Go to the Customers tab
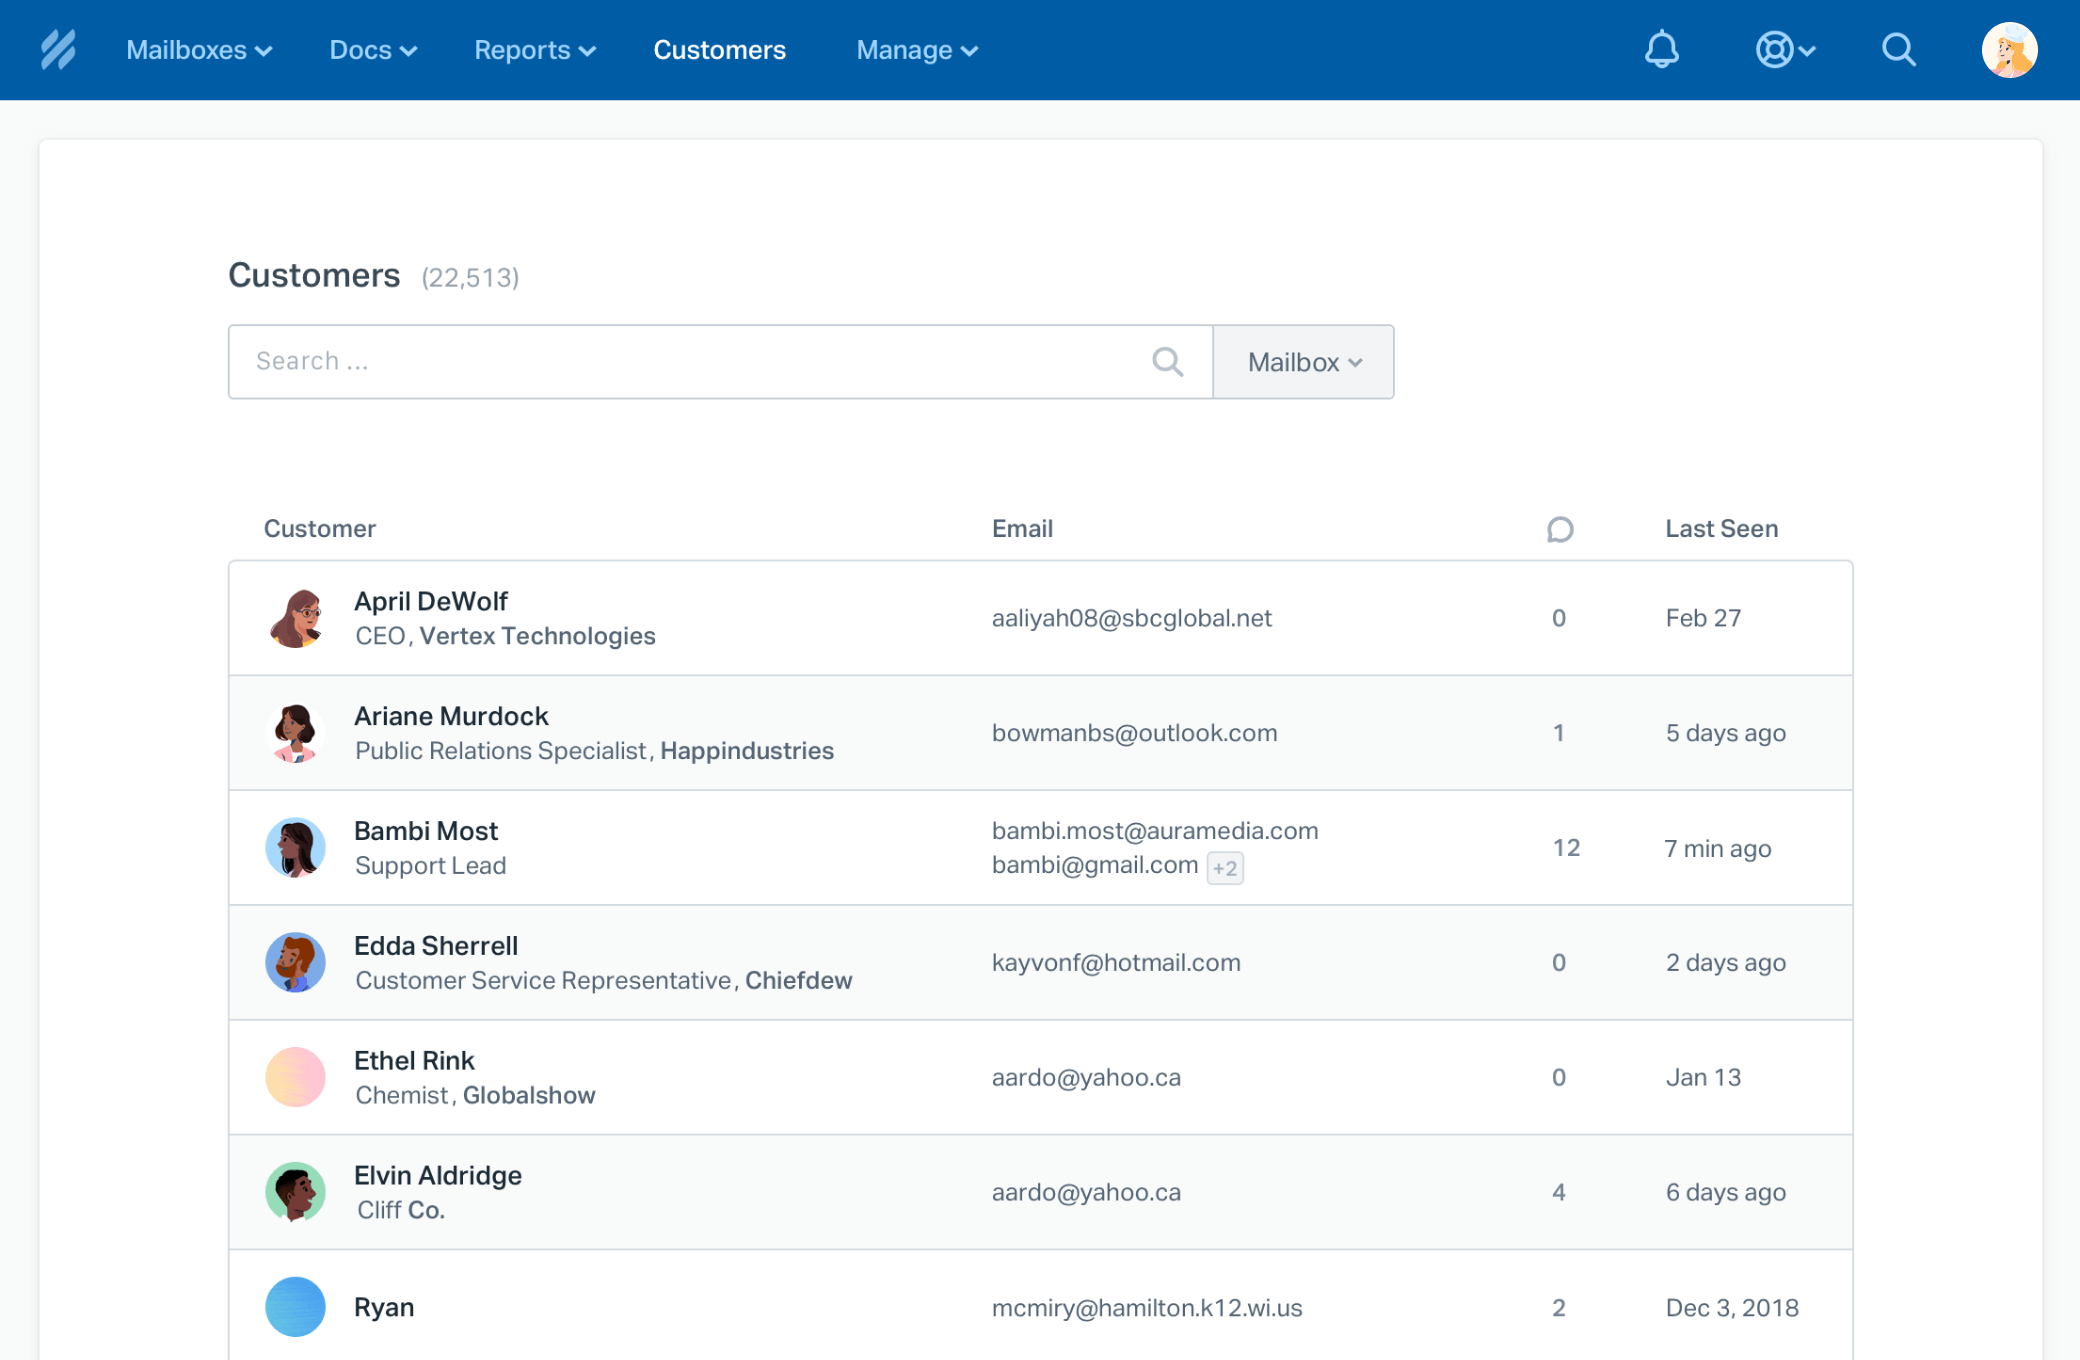This screenshot has height=1360, width=2080. point(719,50)
